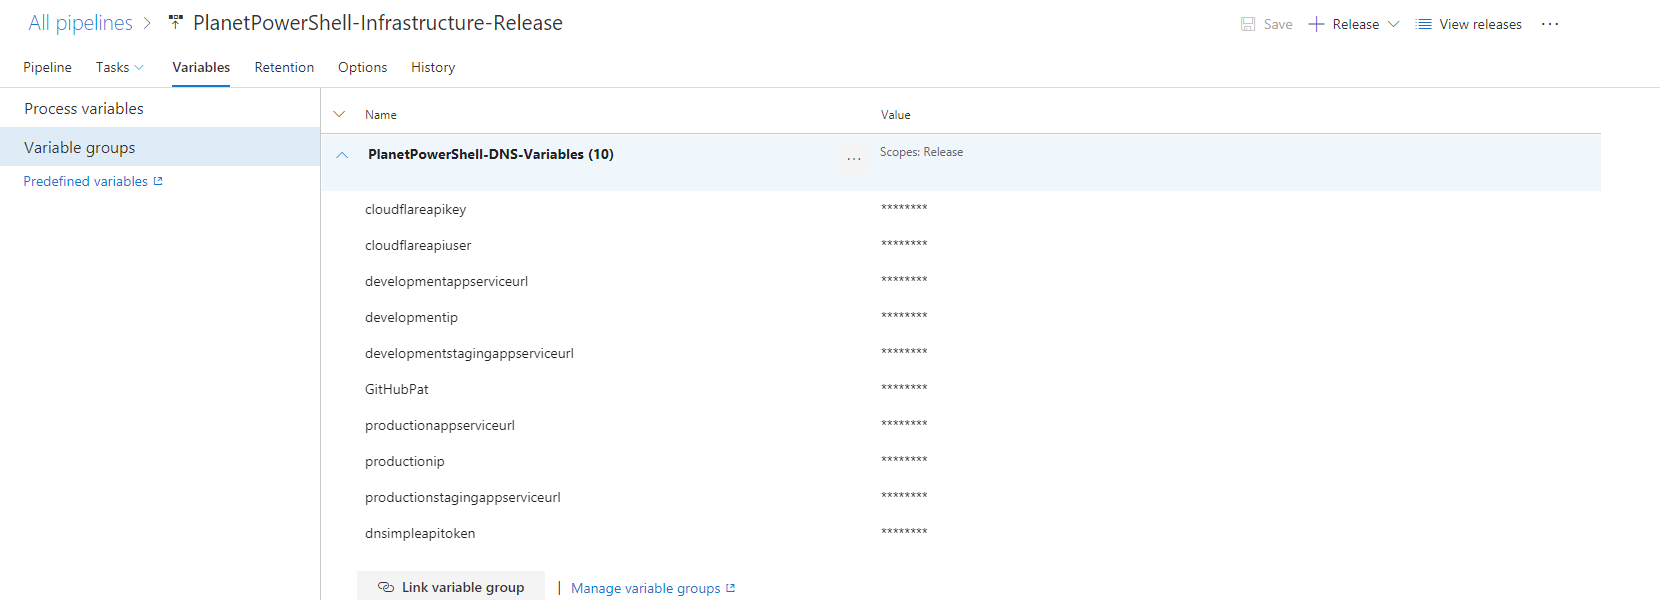Screen dimensions: 1660x600
Task: Open the PlanetPowerShell-DNS-Variables ellipsis menu
Action: click(x=854, y=159)
